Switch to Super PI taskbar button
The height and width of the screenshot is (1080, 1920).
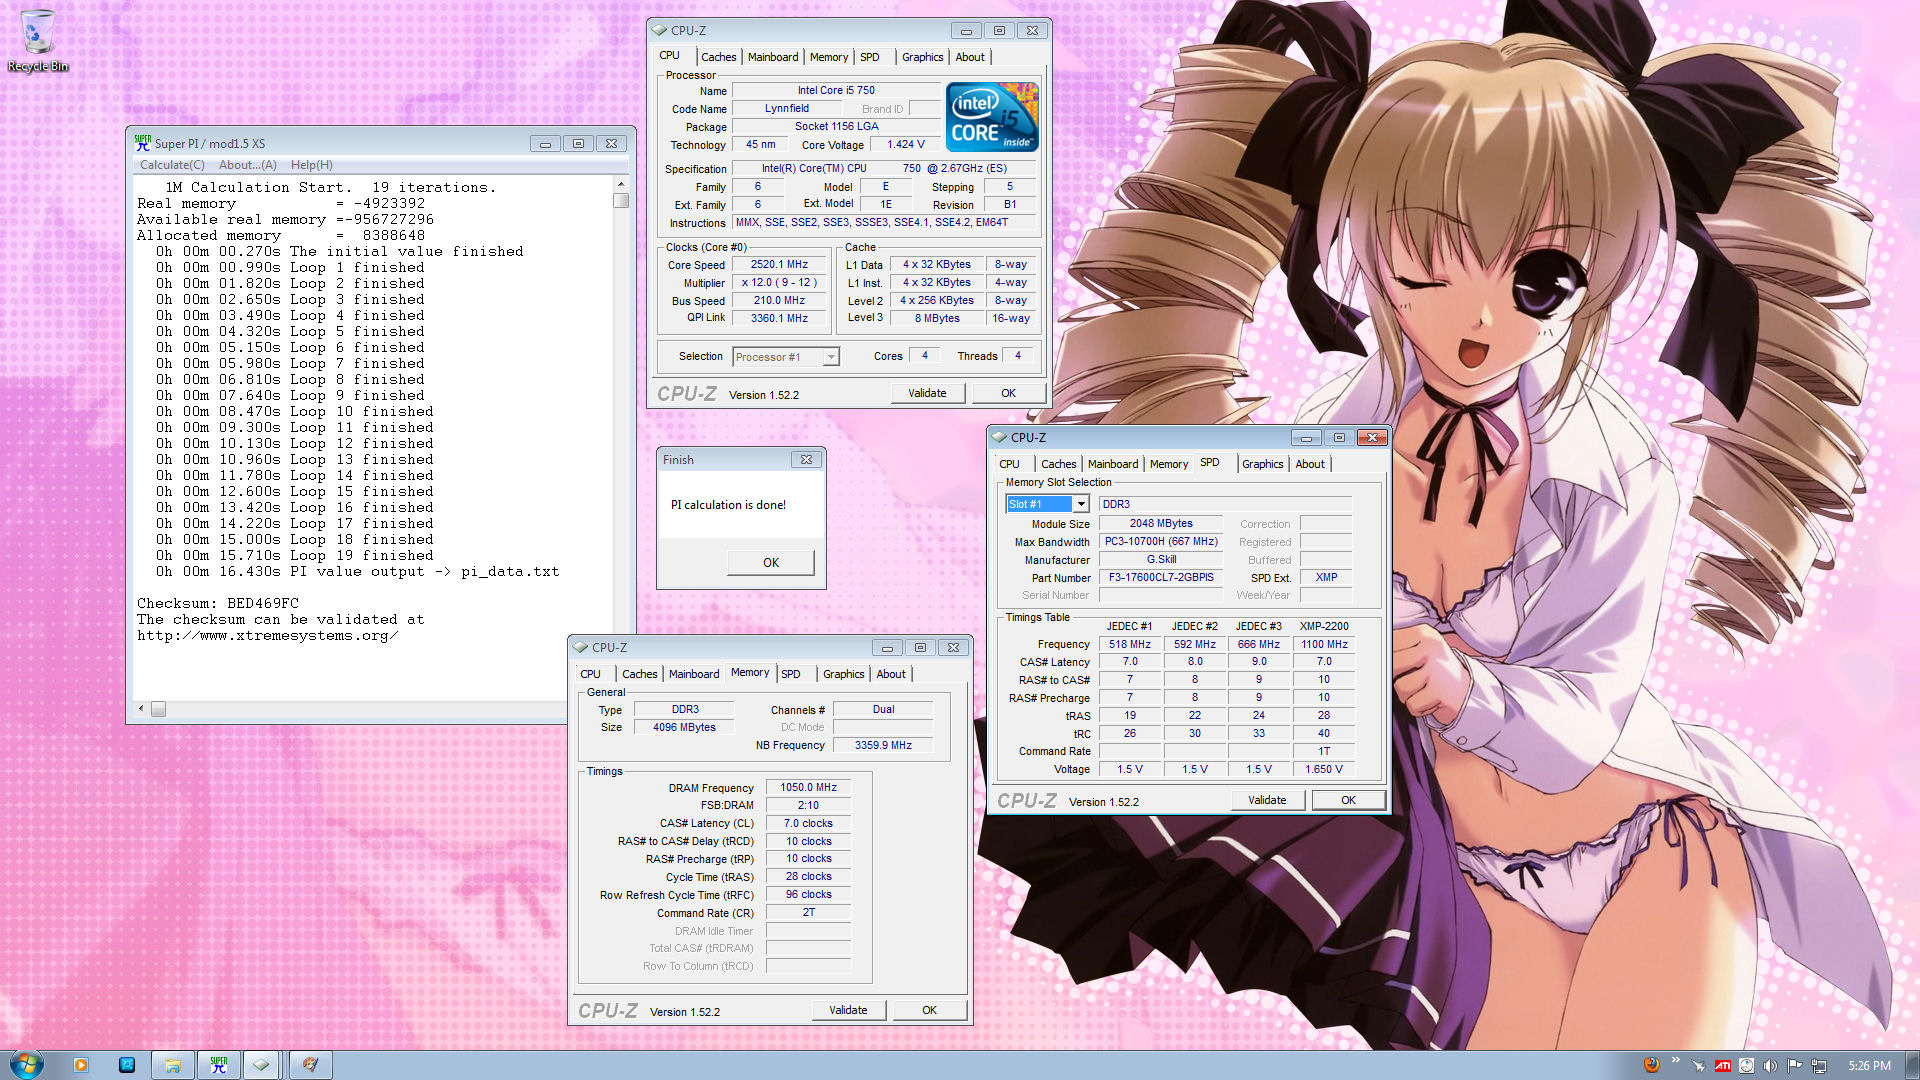click(218, 1065)
